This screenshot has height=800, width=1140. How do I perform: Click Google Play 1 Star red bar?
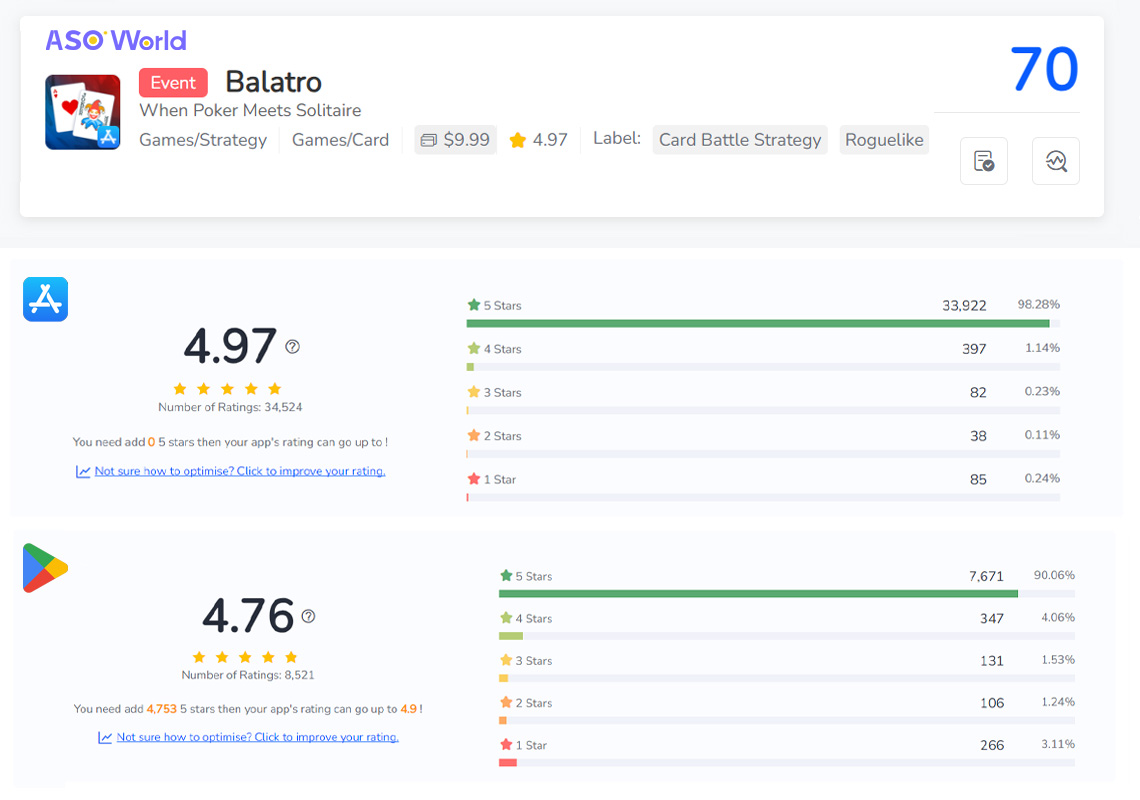507,763
